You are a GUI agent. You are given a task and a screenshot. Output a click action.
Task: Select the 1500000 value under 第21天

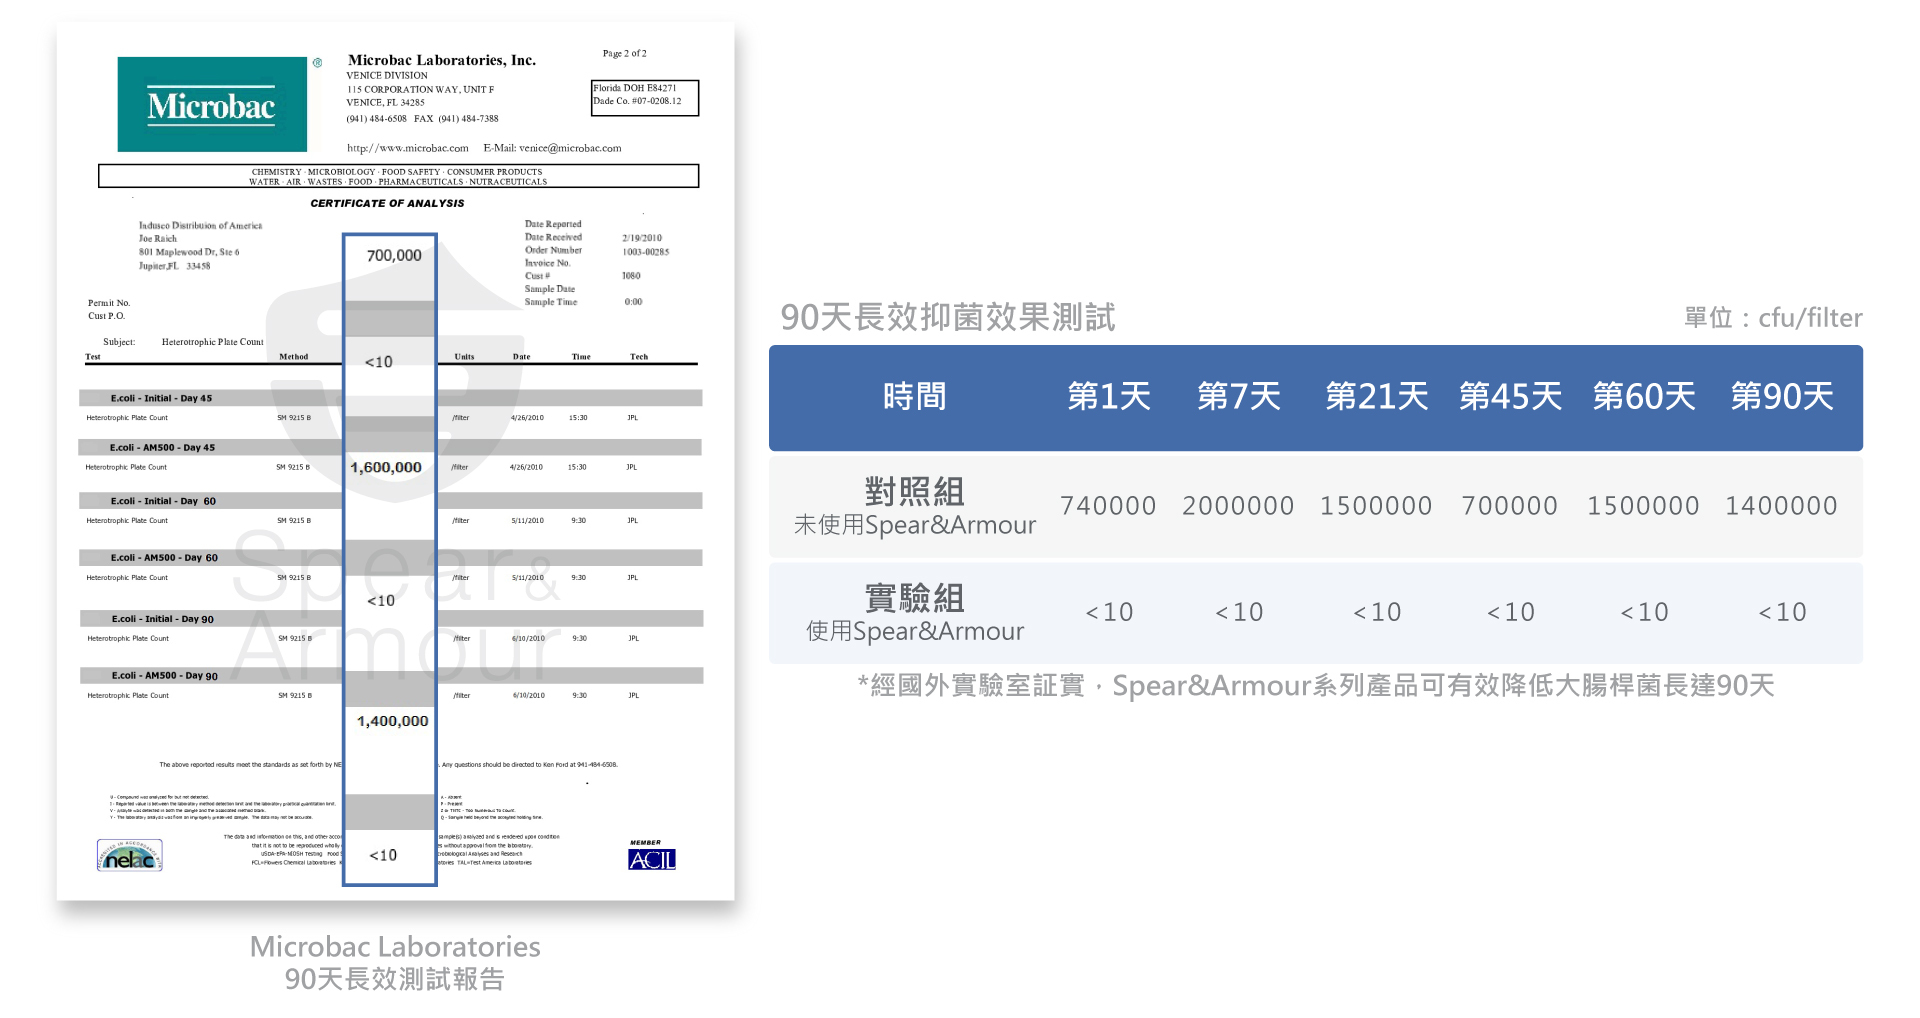pos(1376,506)
